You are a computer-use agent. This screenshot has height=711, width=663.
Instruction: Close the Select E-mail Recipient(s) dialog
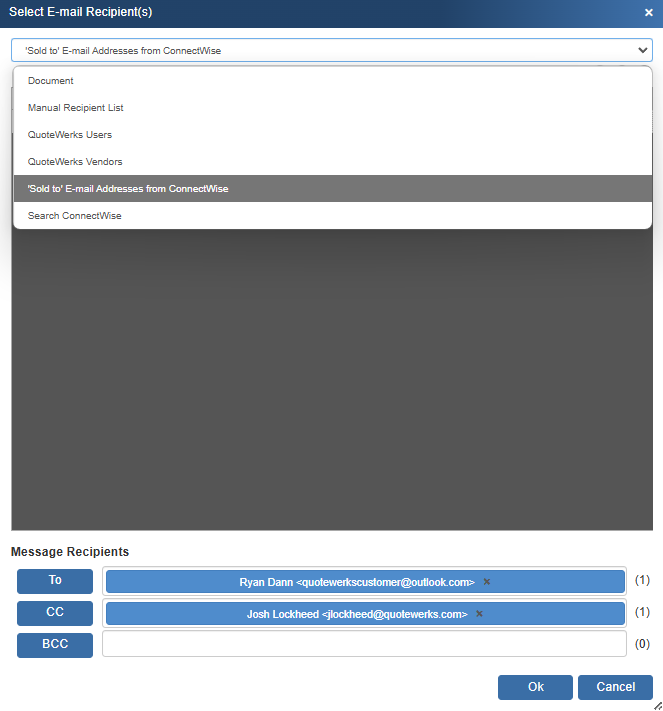tap(648, 13)
